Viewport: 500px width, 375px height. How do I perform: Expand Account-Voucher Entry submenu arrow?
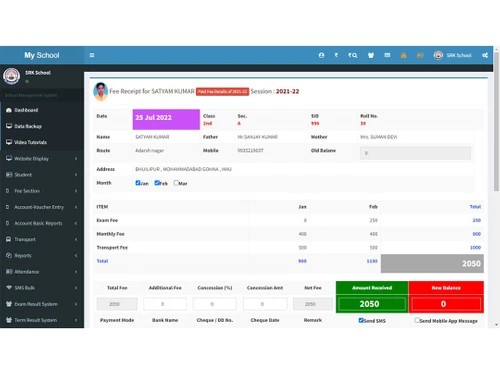point(76,207)
